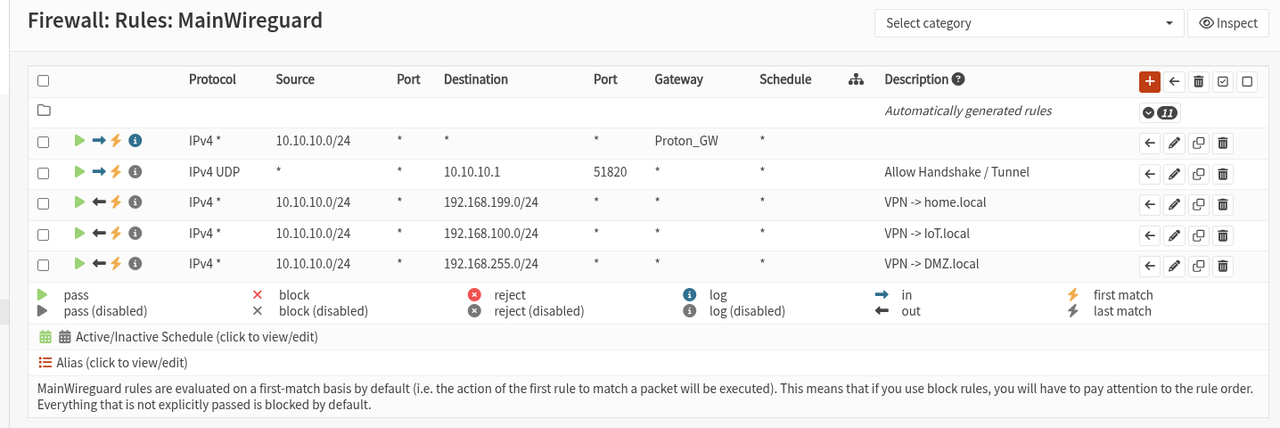Toggle log icon on Allow Handshake rule

point(135,173)
